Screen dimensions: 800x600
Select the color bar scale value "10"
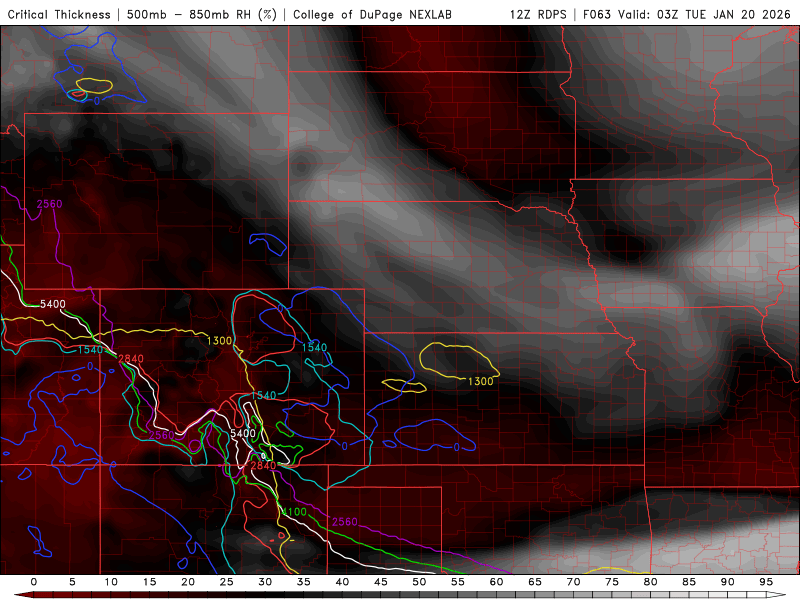[x=111, y=582]
